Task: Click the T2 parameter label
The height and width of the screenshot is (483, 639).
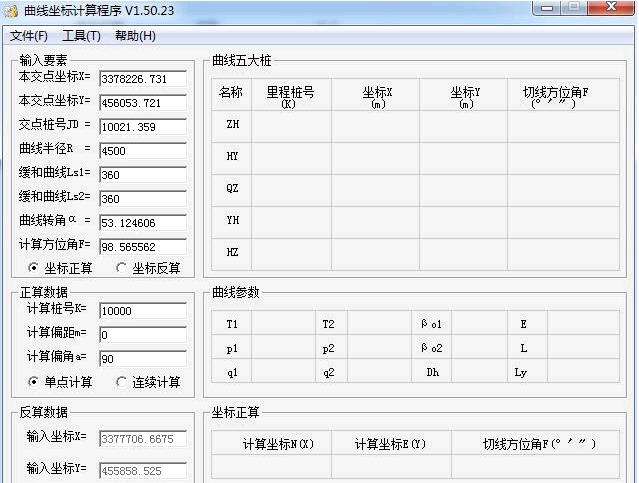Action: point(328,324)
